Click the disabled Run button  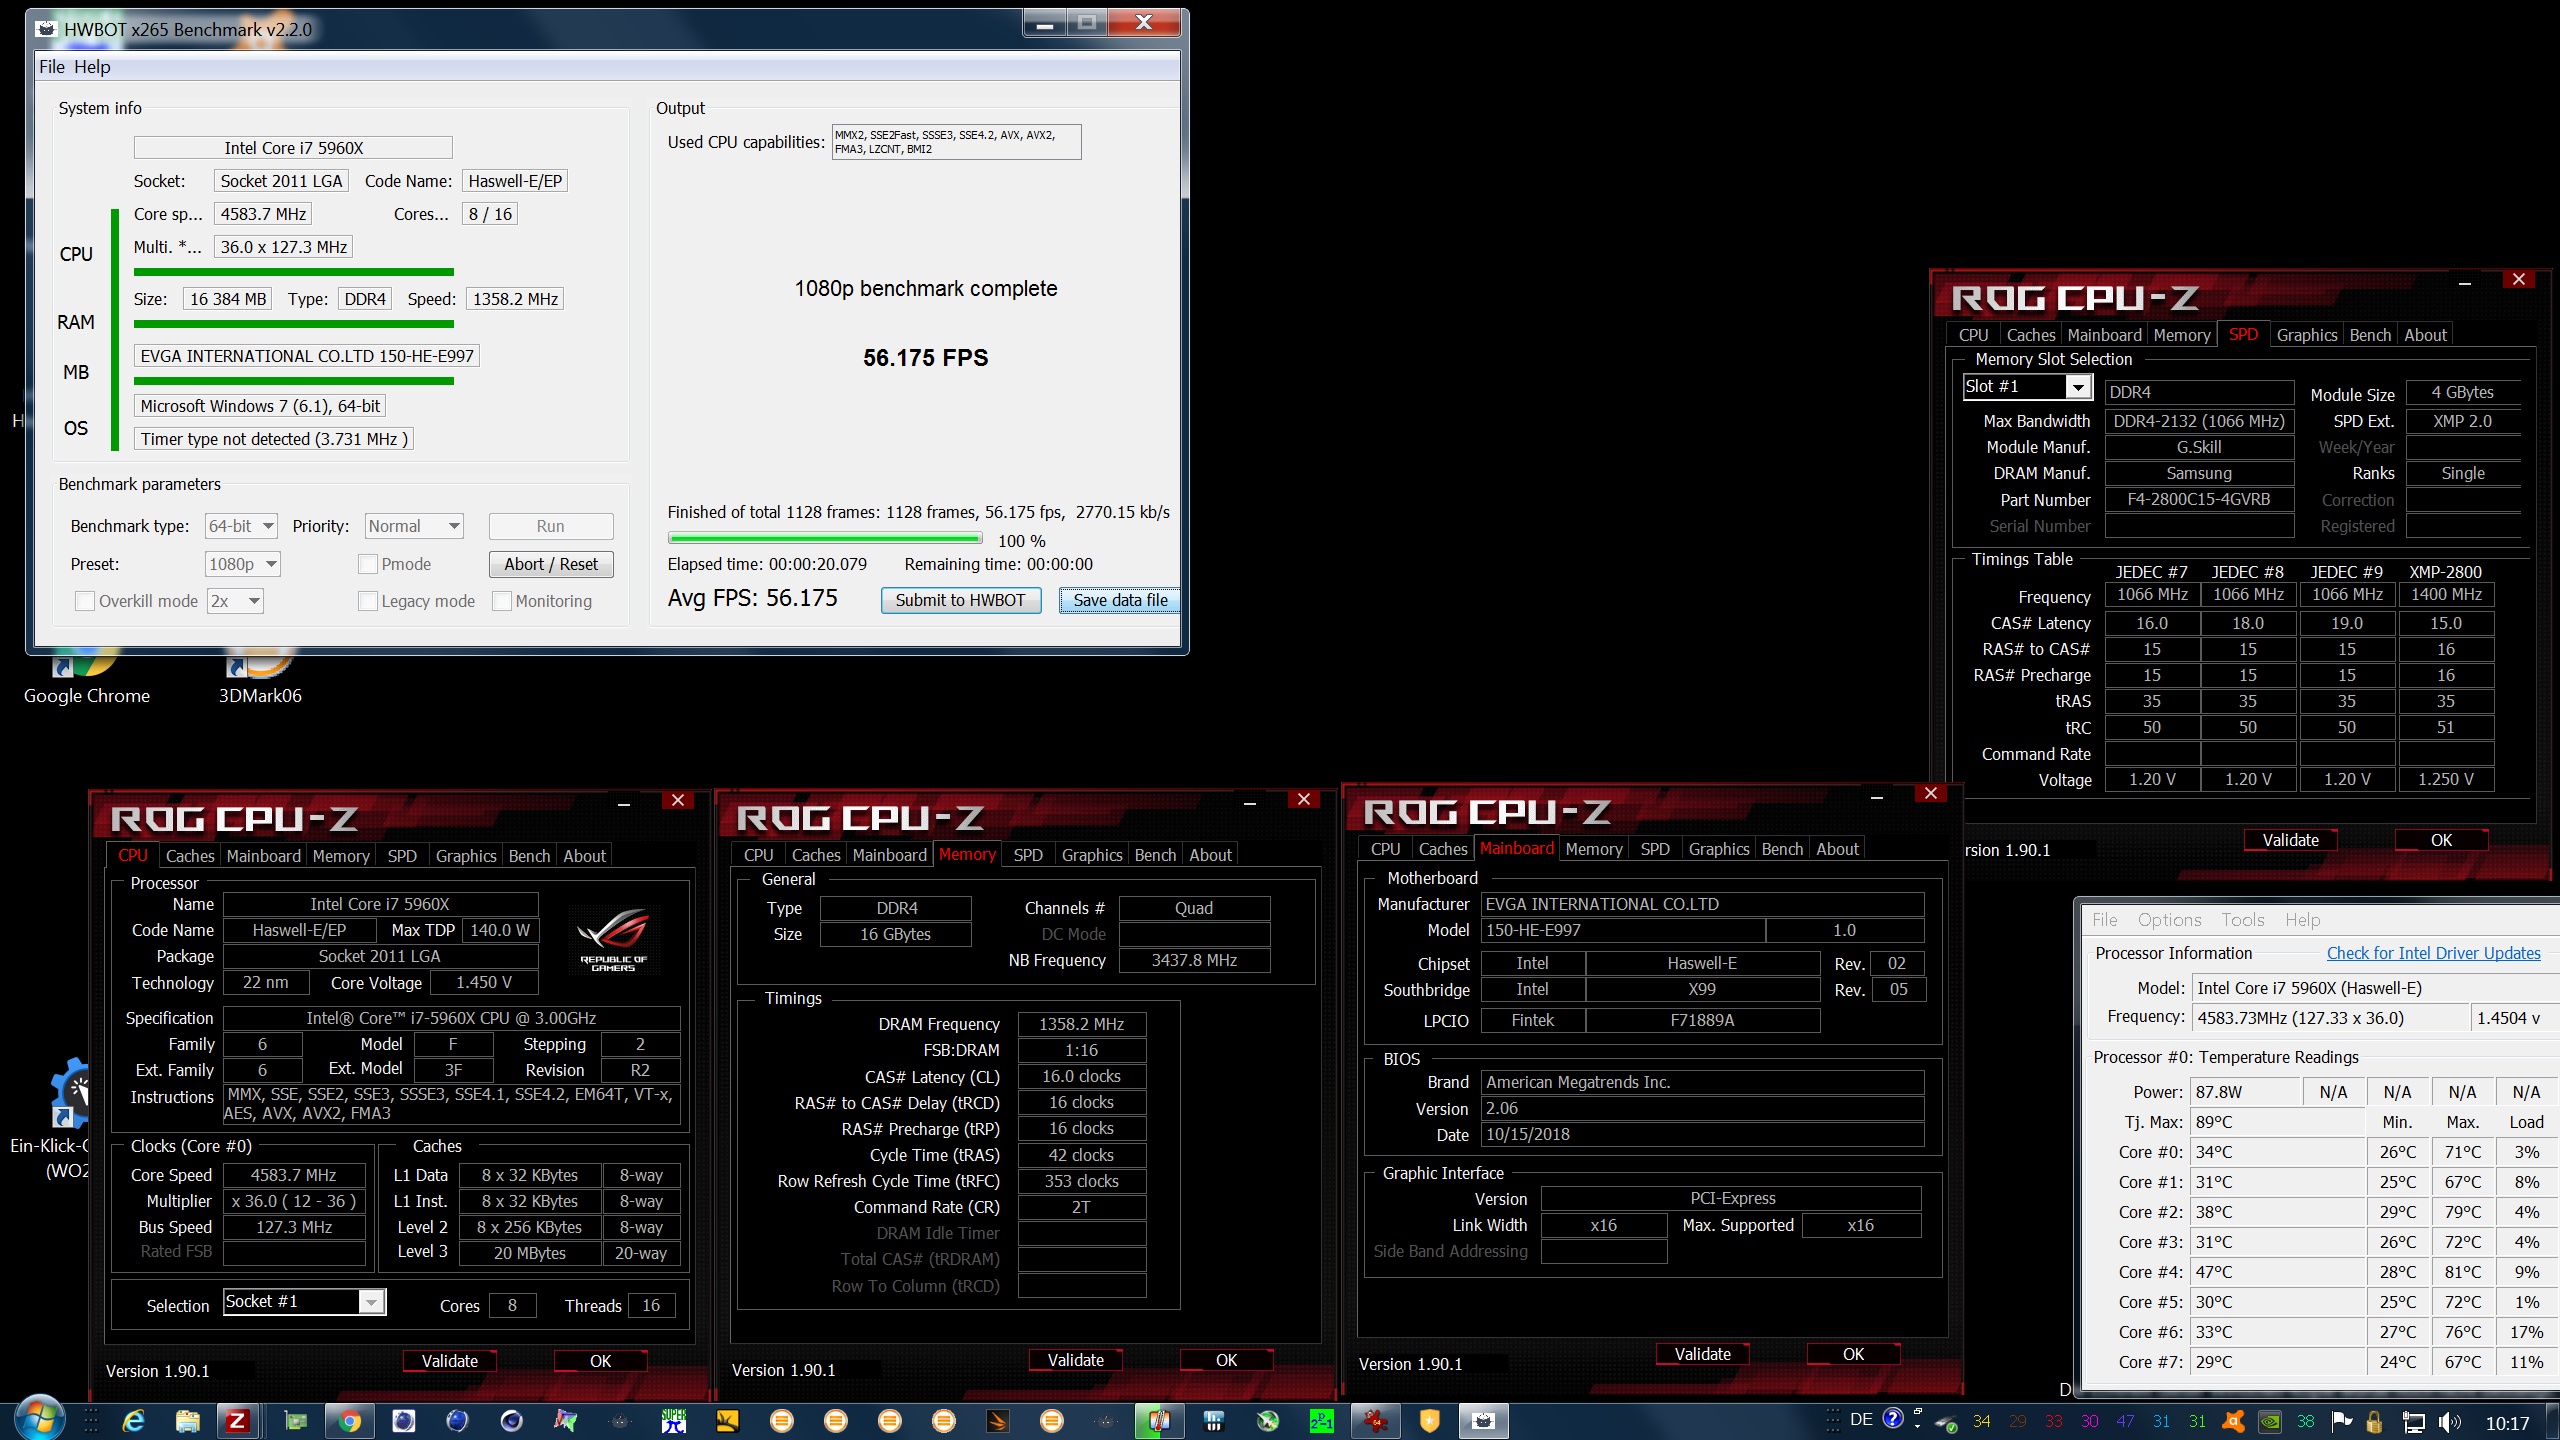click(x=551, y=526)
